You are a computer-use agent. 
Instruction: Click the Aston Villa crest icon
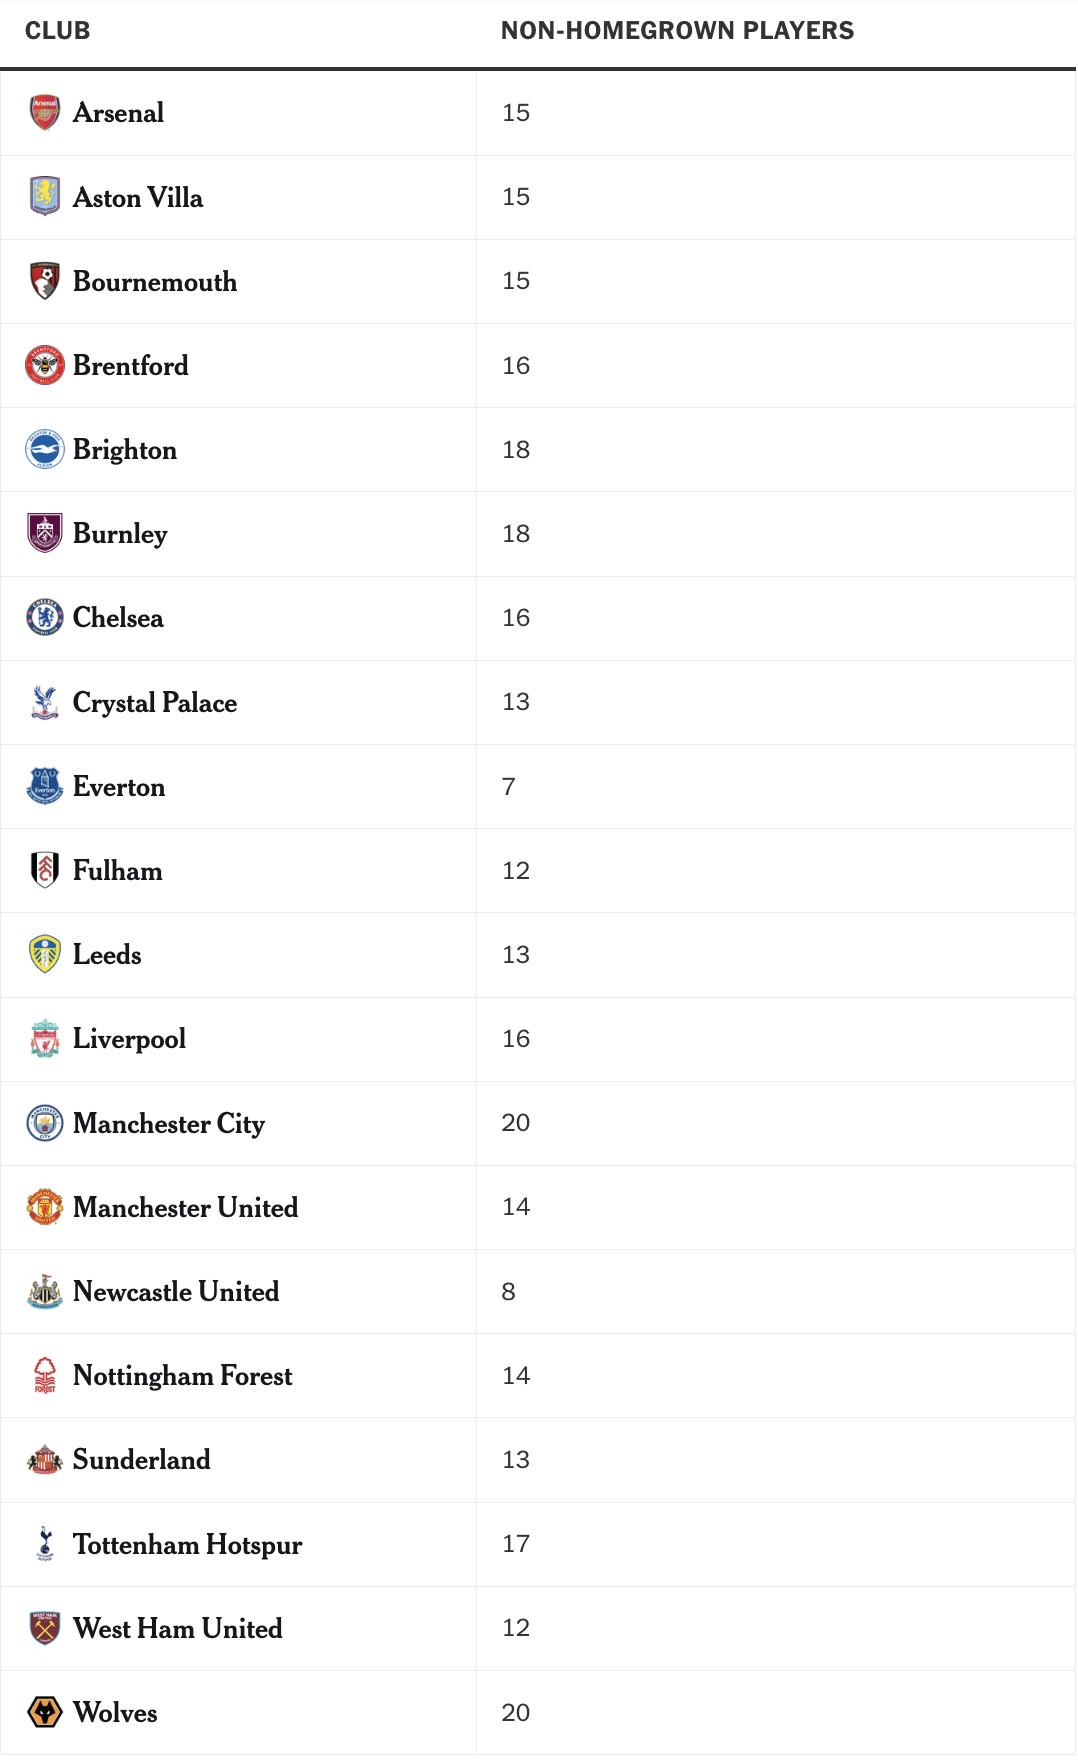[45, 197]
